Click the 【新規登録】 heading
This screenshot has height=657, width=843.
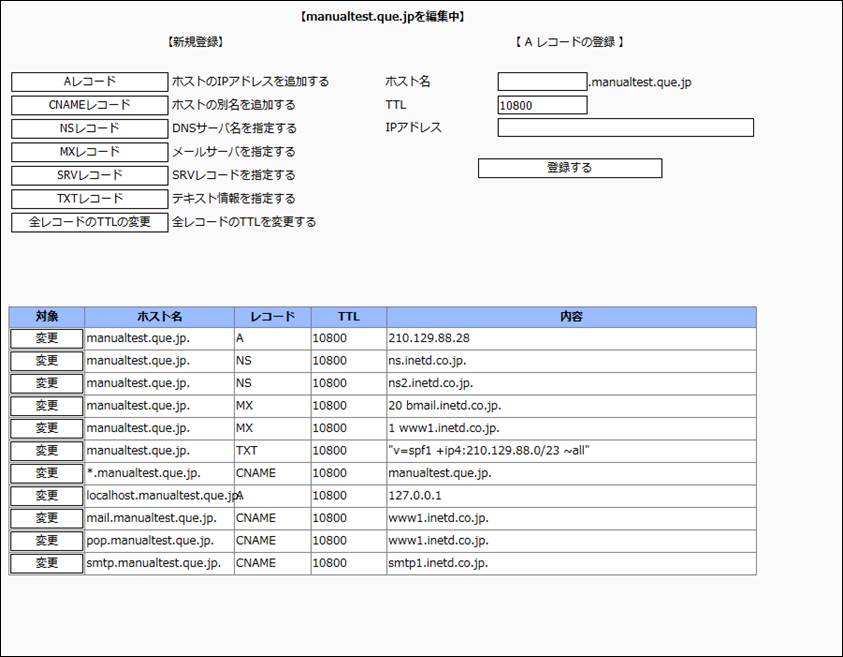(195, 42)
